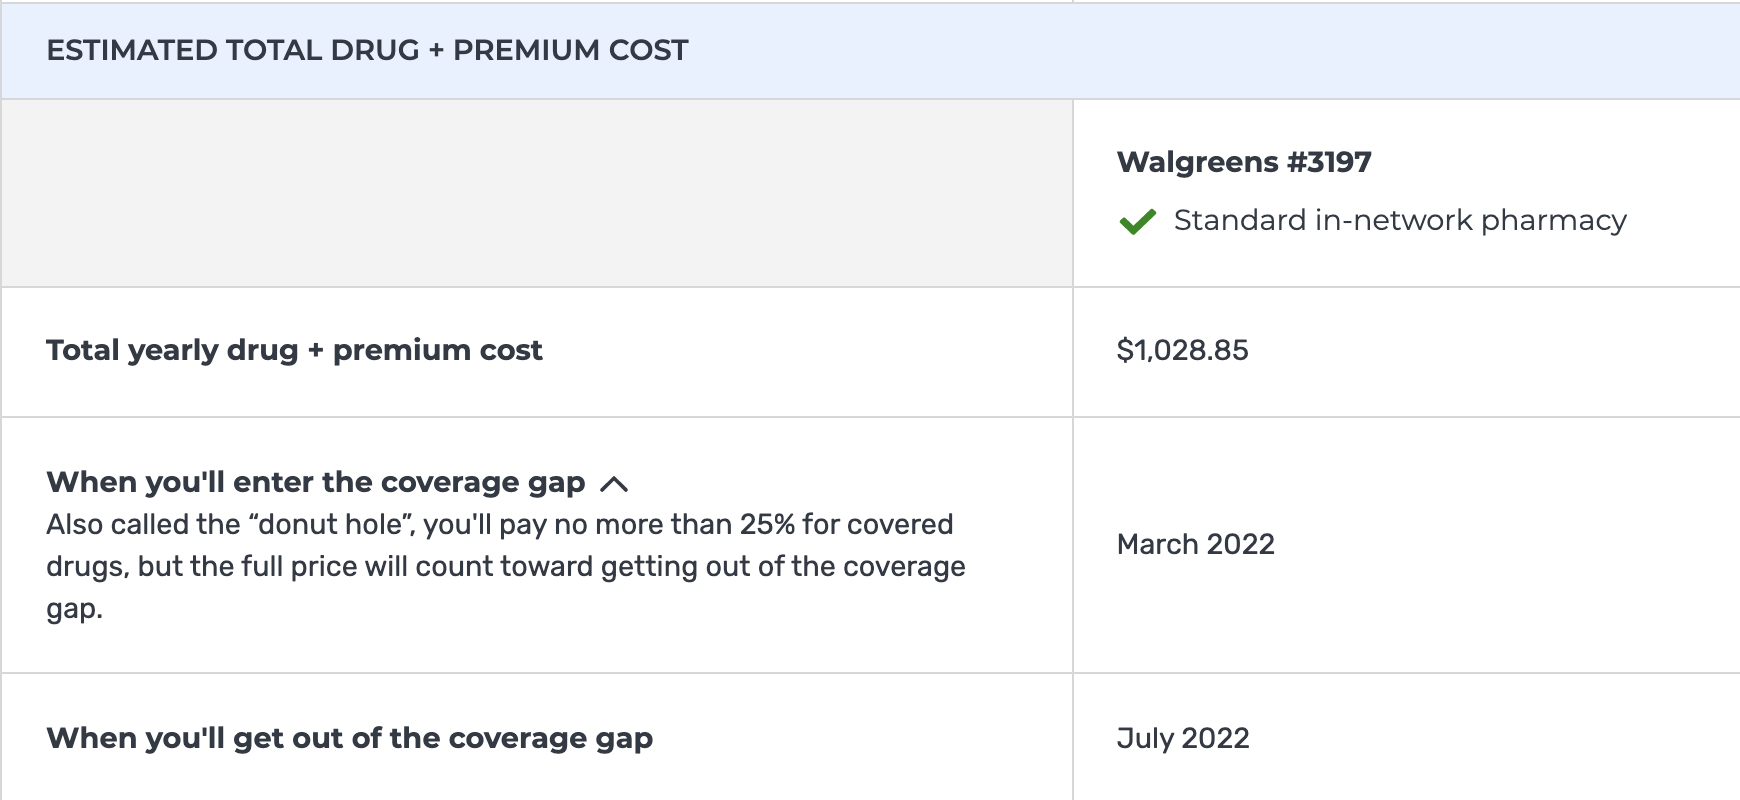Collapse the coverage gap explanation chevron
Image resolution: width=1740 pixels, height=800 pixels.
click(x=614, y=484)
